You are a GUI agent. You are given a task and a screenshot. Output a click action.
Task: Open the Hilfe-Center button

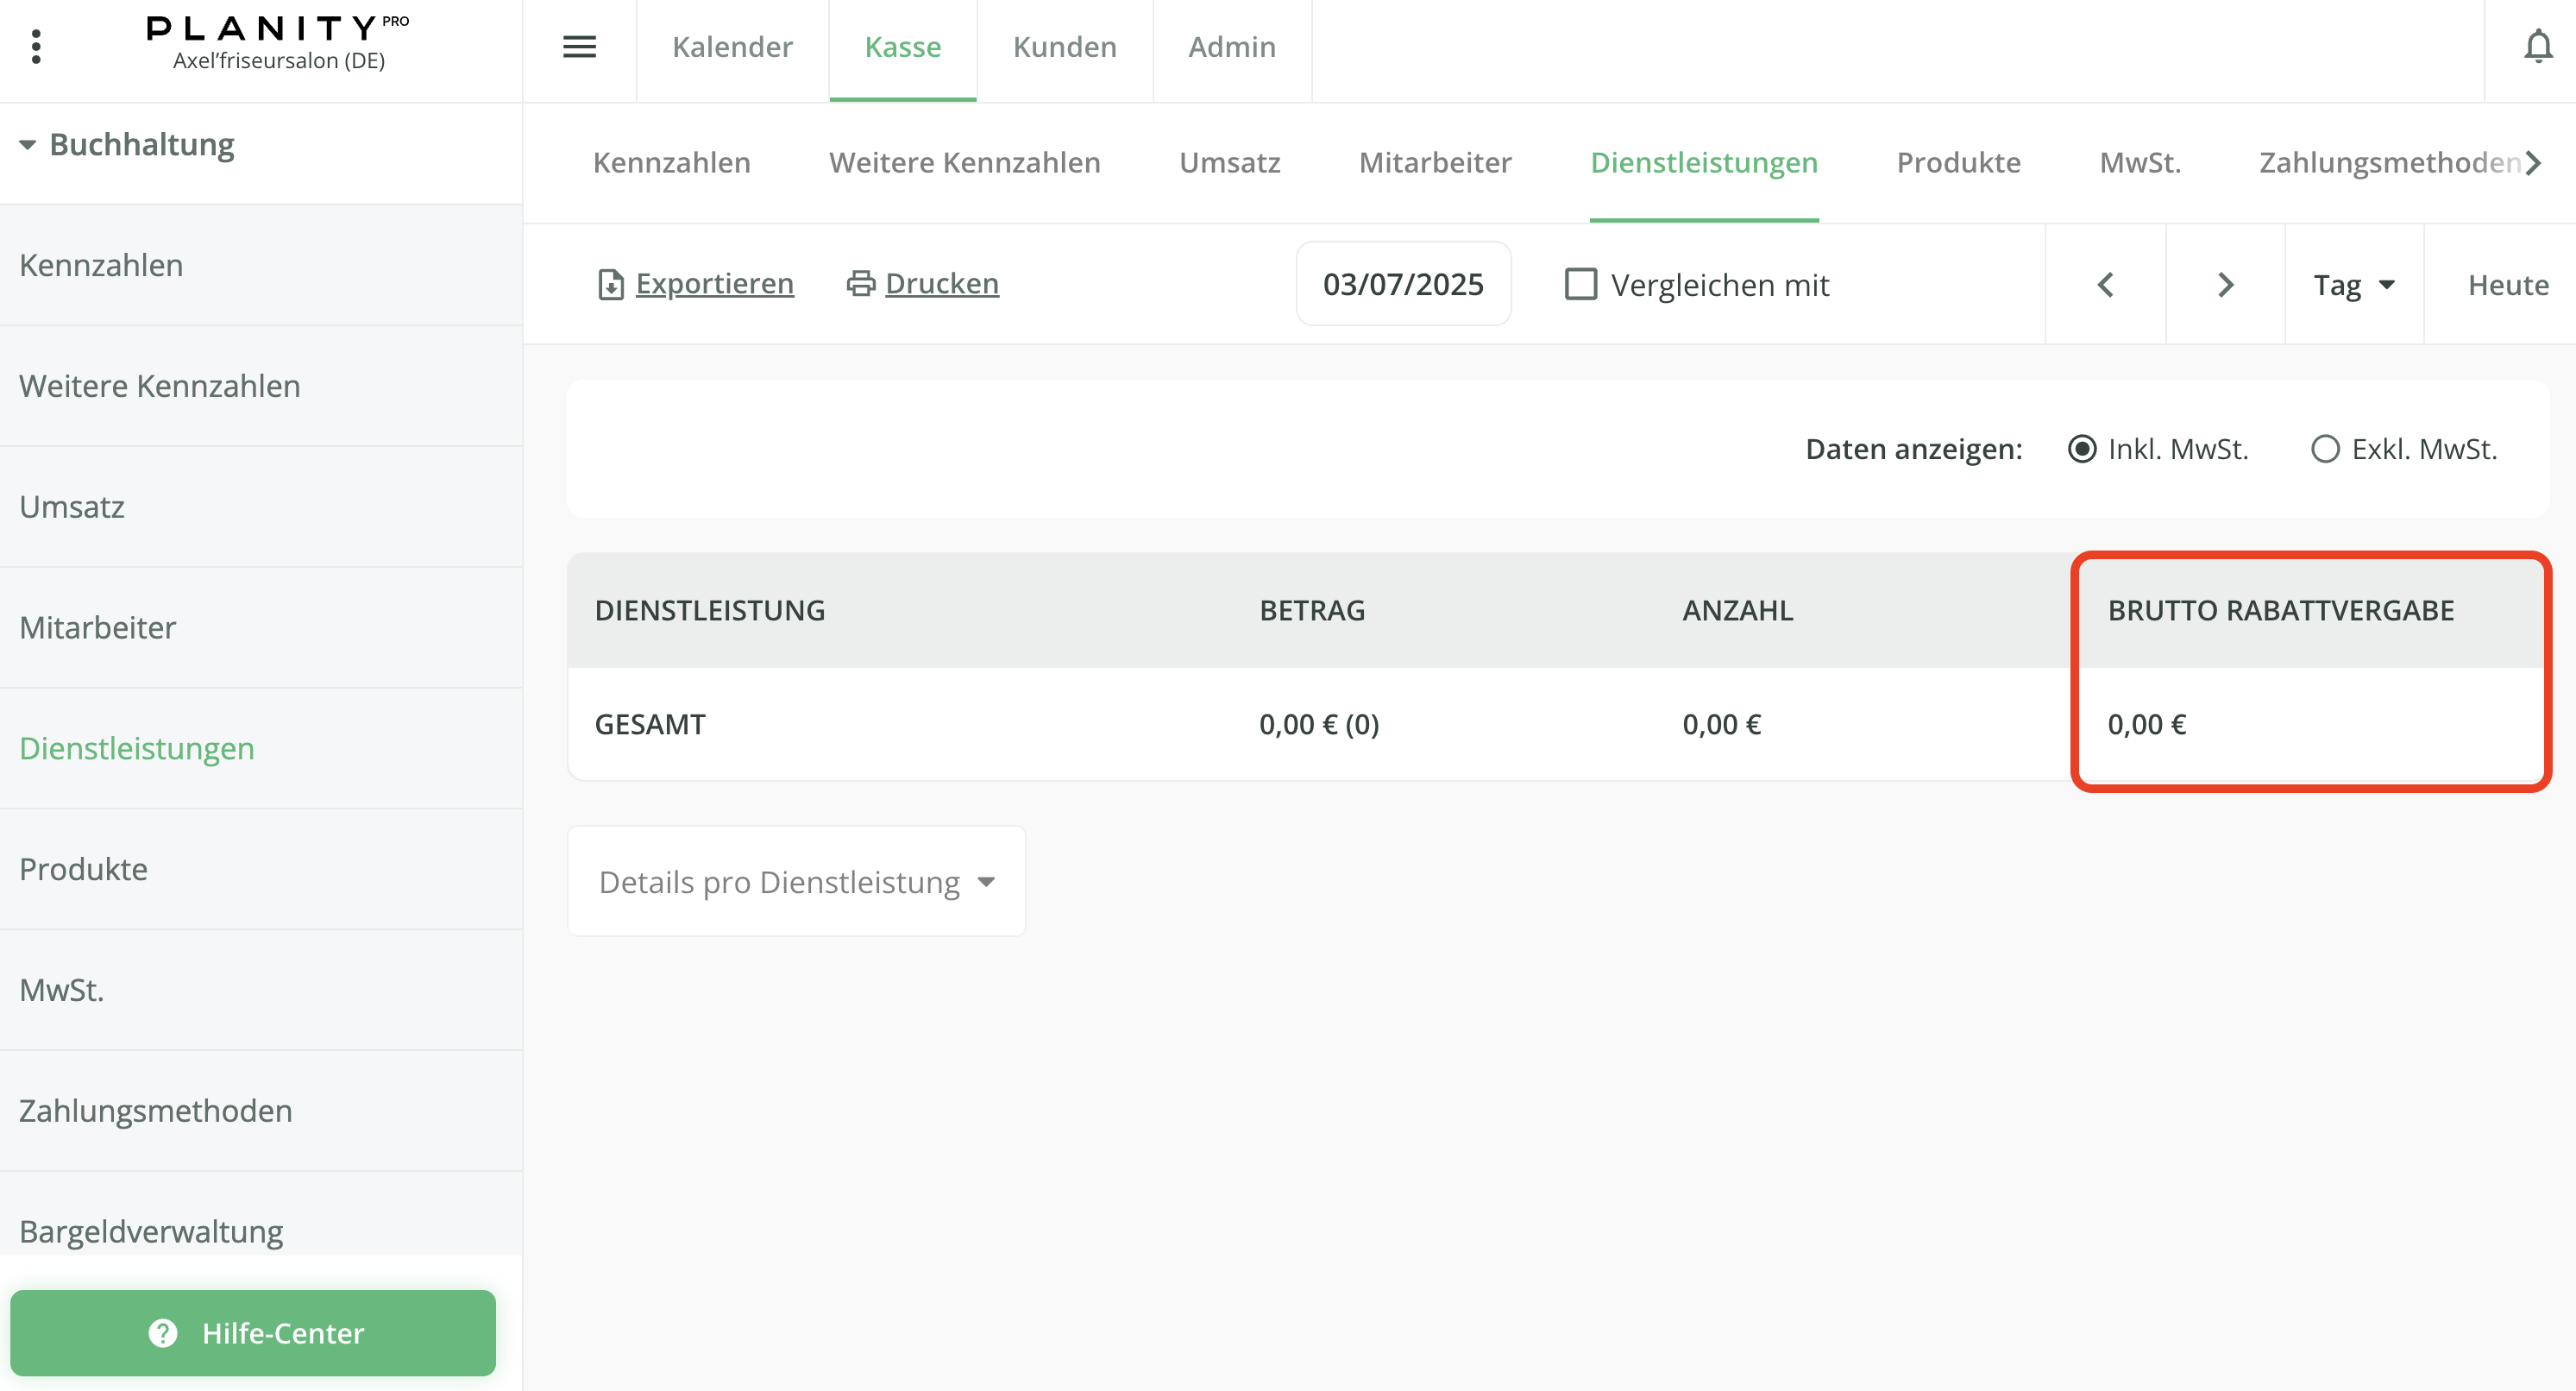coord(253,1333)
